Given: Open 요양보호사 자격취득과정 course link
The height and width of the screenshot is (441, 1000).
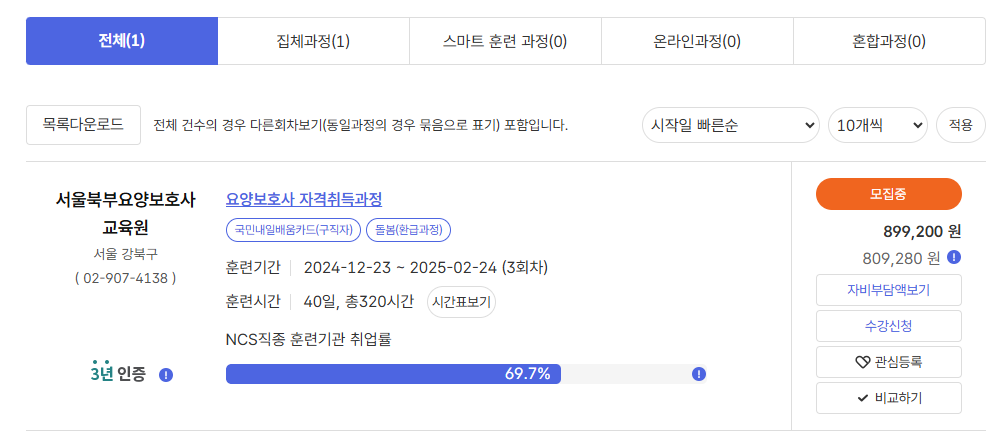Looking at the screenshot, I should [x=304, y=199].
